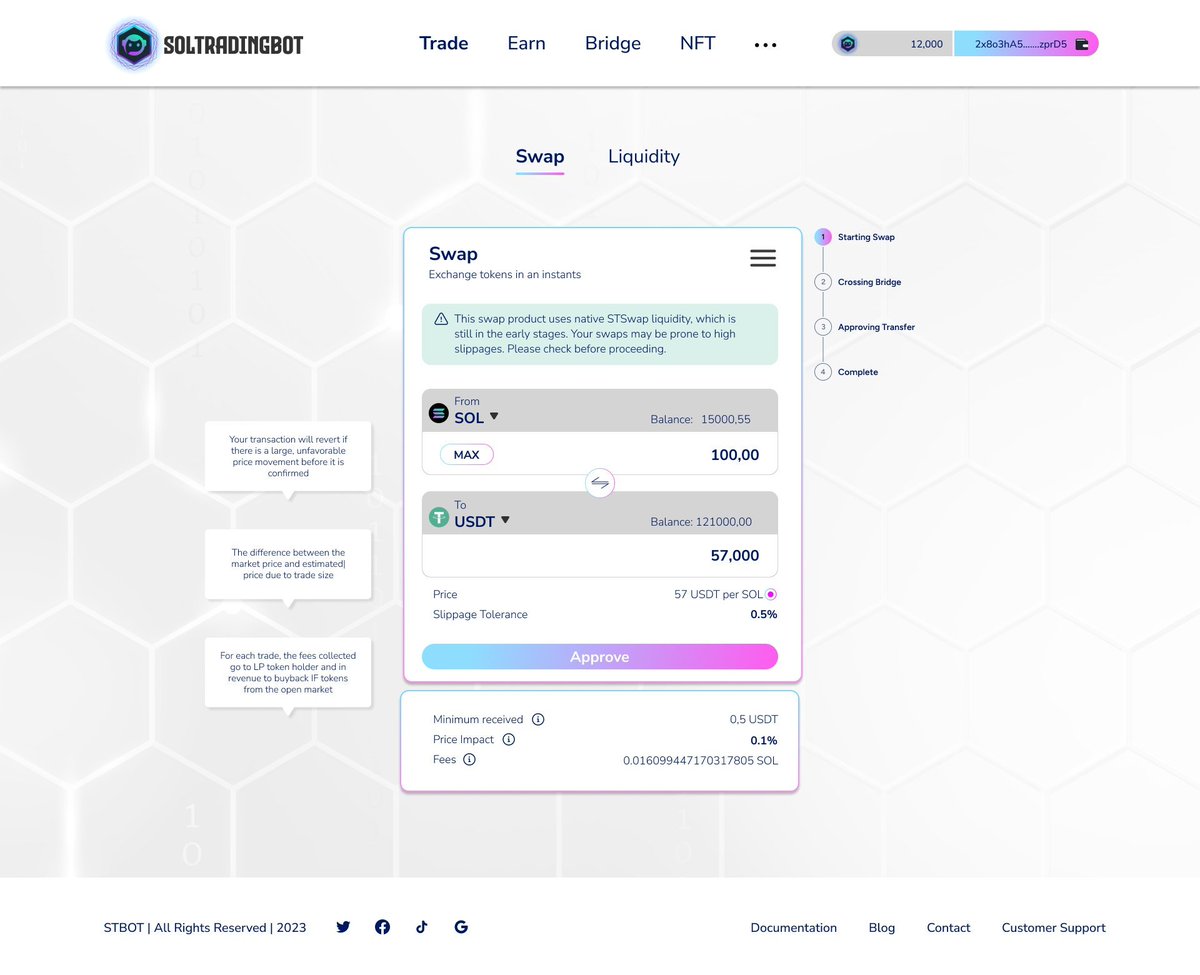Screen dimensions: 1200x975
Task: Click the STBOT All Rights Reserved text
Action: point(205,928)
